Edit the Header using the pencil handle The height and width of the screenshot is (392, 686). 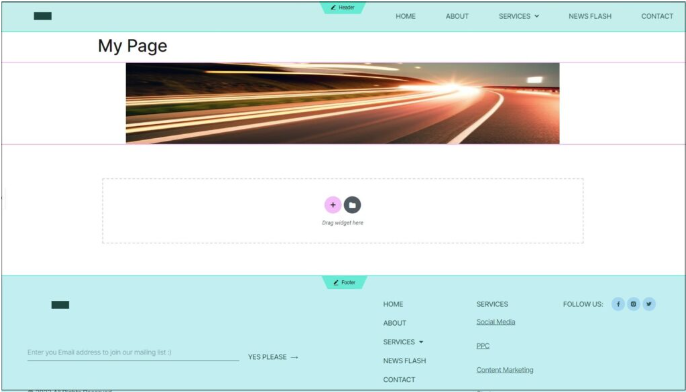click(x=343, y=7)
